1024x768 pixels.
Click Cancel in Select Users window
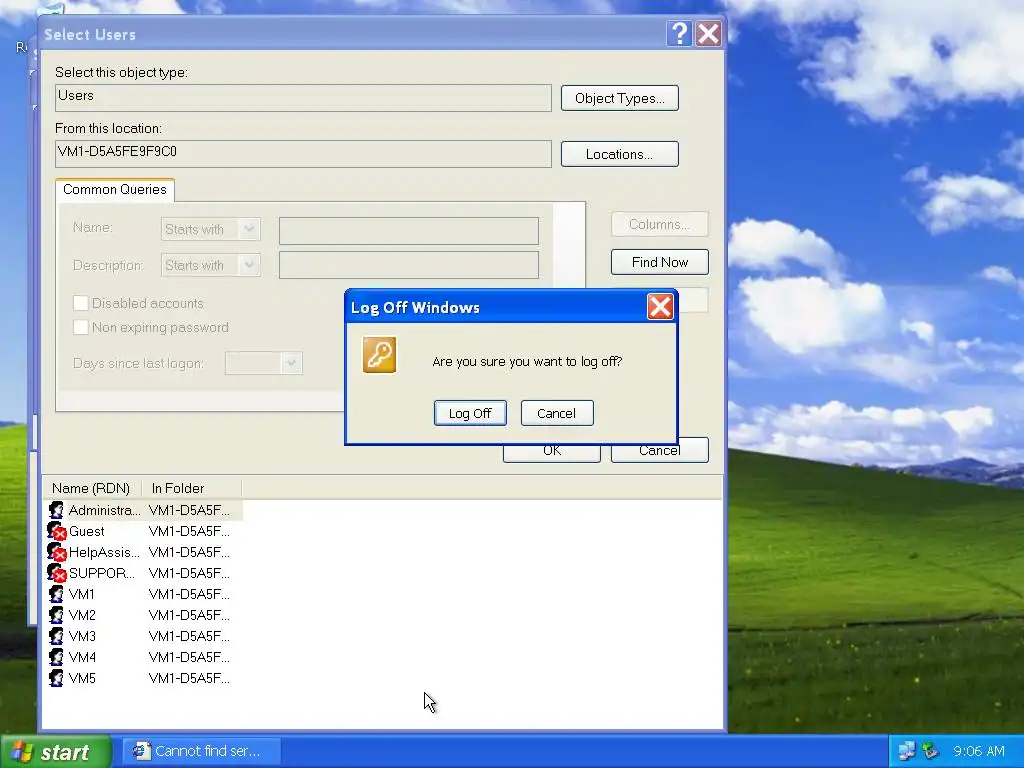click(x=660, y=452)
